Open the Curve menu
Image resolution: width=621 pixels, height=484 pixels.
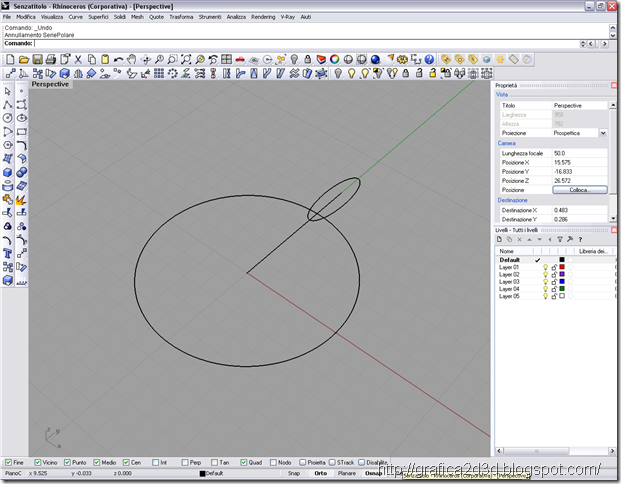tap(76, 17)
